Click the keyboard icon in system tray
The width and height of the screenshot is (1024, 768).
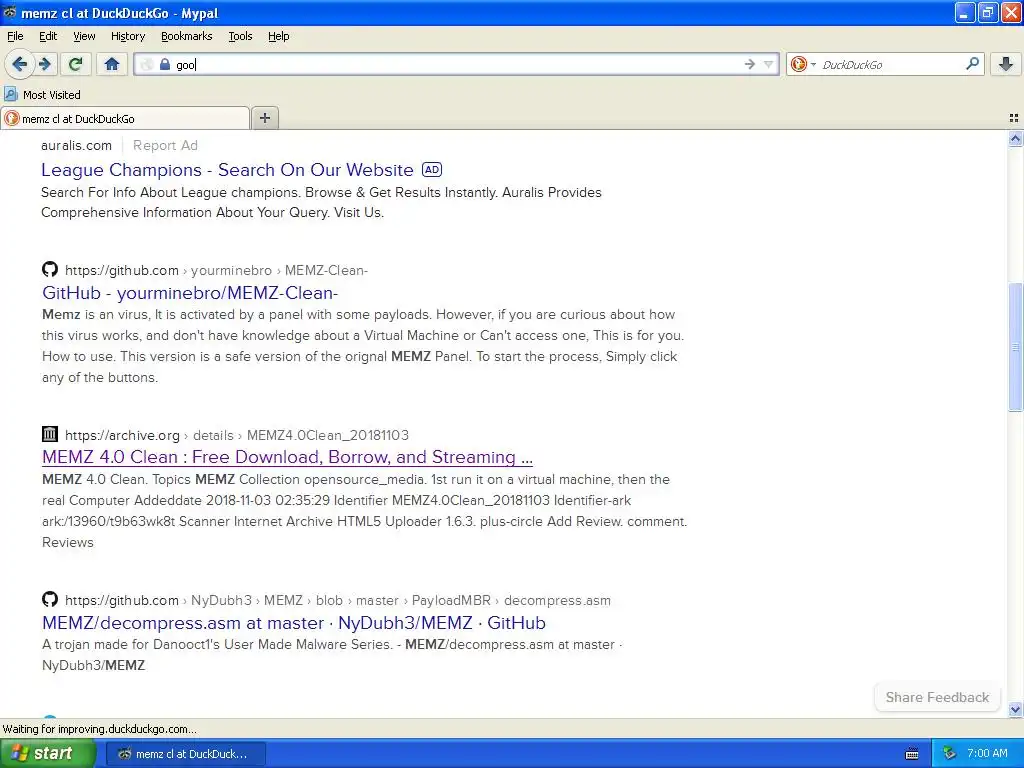click(x=912, y=754)
